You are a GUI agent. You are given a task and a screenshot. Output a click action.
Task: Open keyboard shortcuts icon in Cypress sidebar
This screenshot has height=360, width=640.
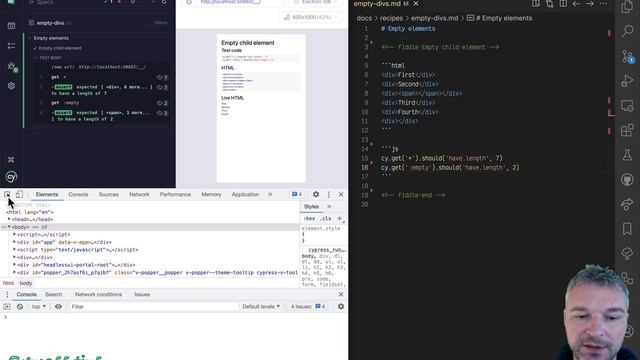click(11, 159)
